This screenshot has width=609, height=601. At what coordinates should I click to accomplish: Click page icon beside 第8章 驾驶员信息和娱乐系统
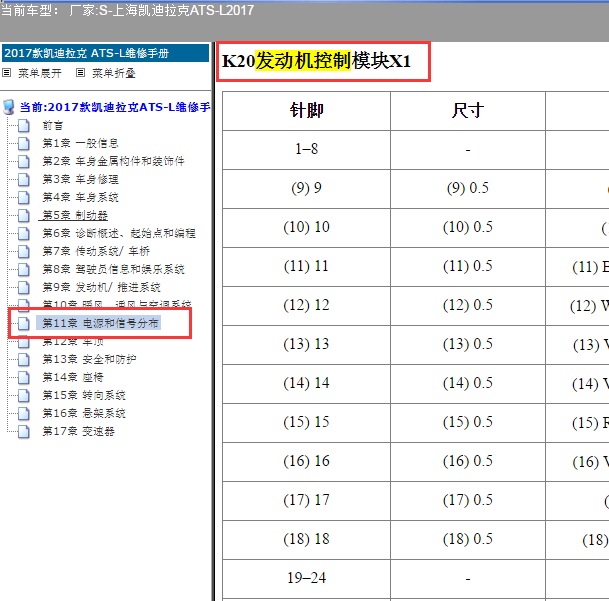pyautogui.click(x=24, y=269)
